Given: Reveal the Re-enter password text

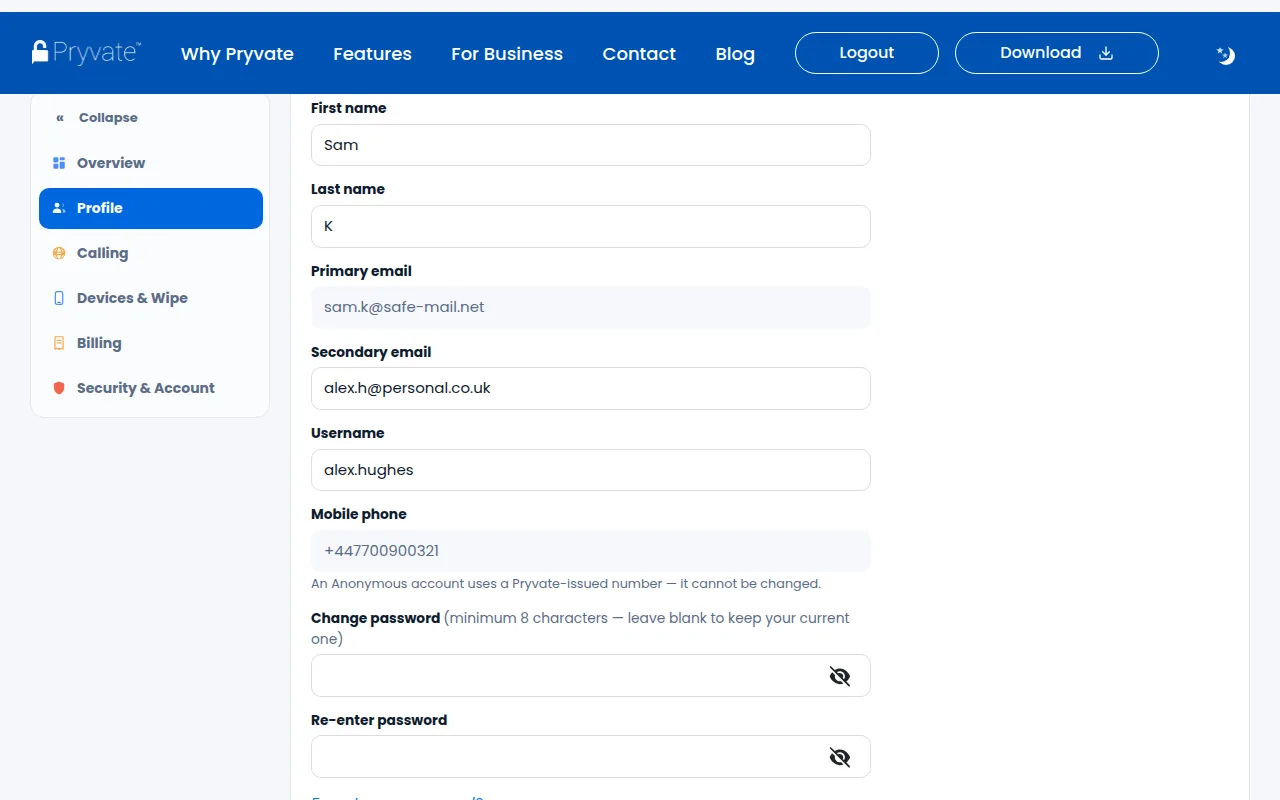Looking at the screenshot, I should tap(840, 757).
